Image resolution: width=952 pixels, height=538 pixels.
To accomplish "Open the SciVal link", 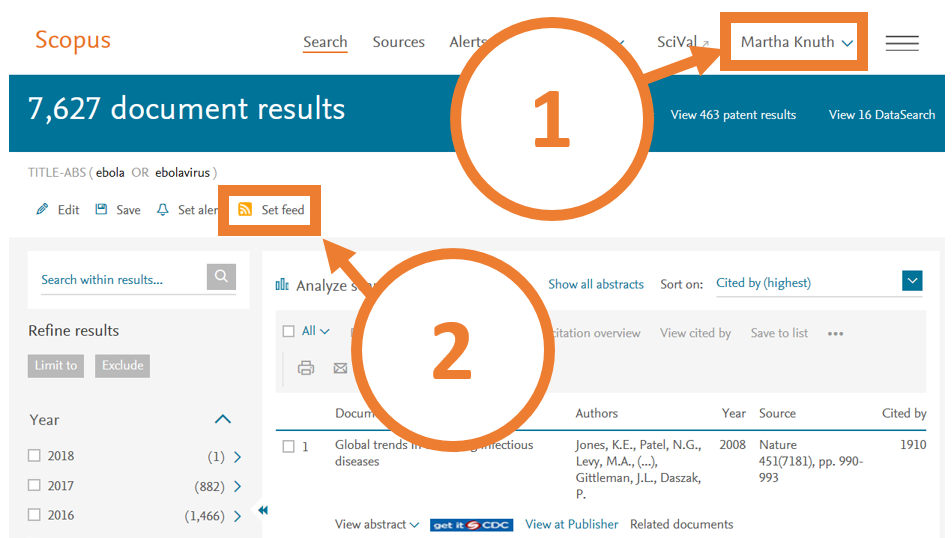I will coord(682,42).
